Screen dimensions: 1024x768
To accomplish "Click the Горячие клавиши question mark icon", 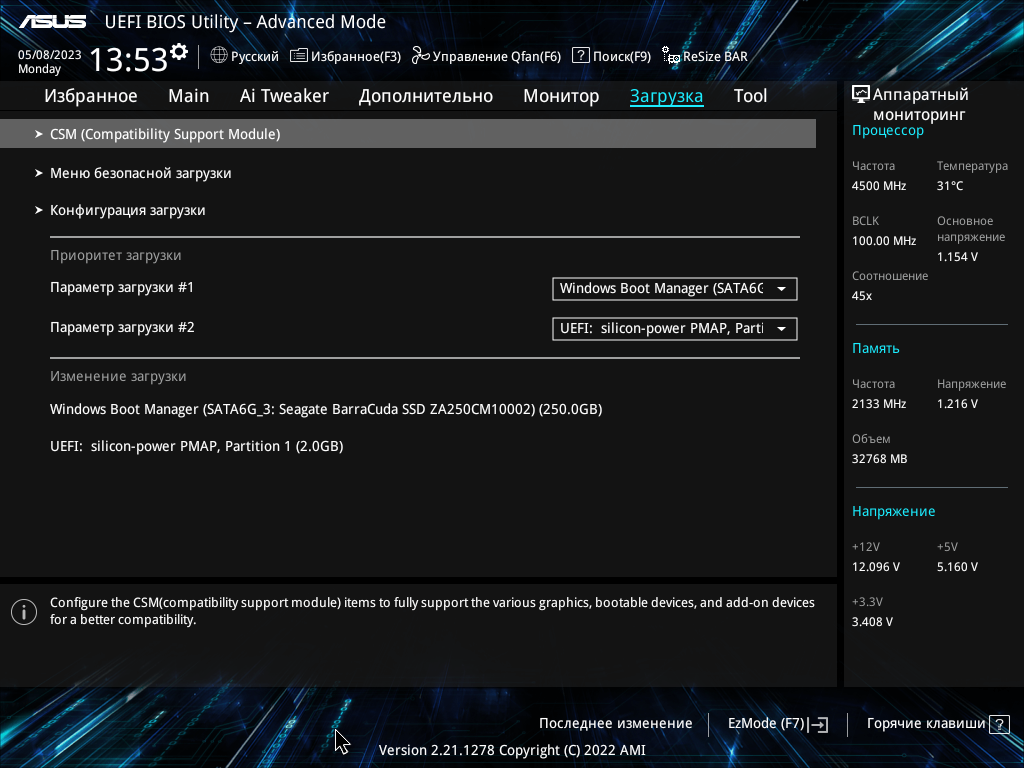I will pos(998,724).
